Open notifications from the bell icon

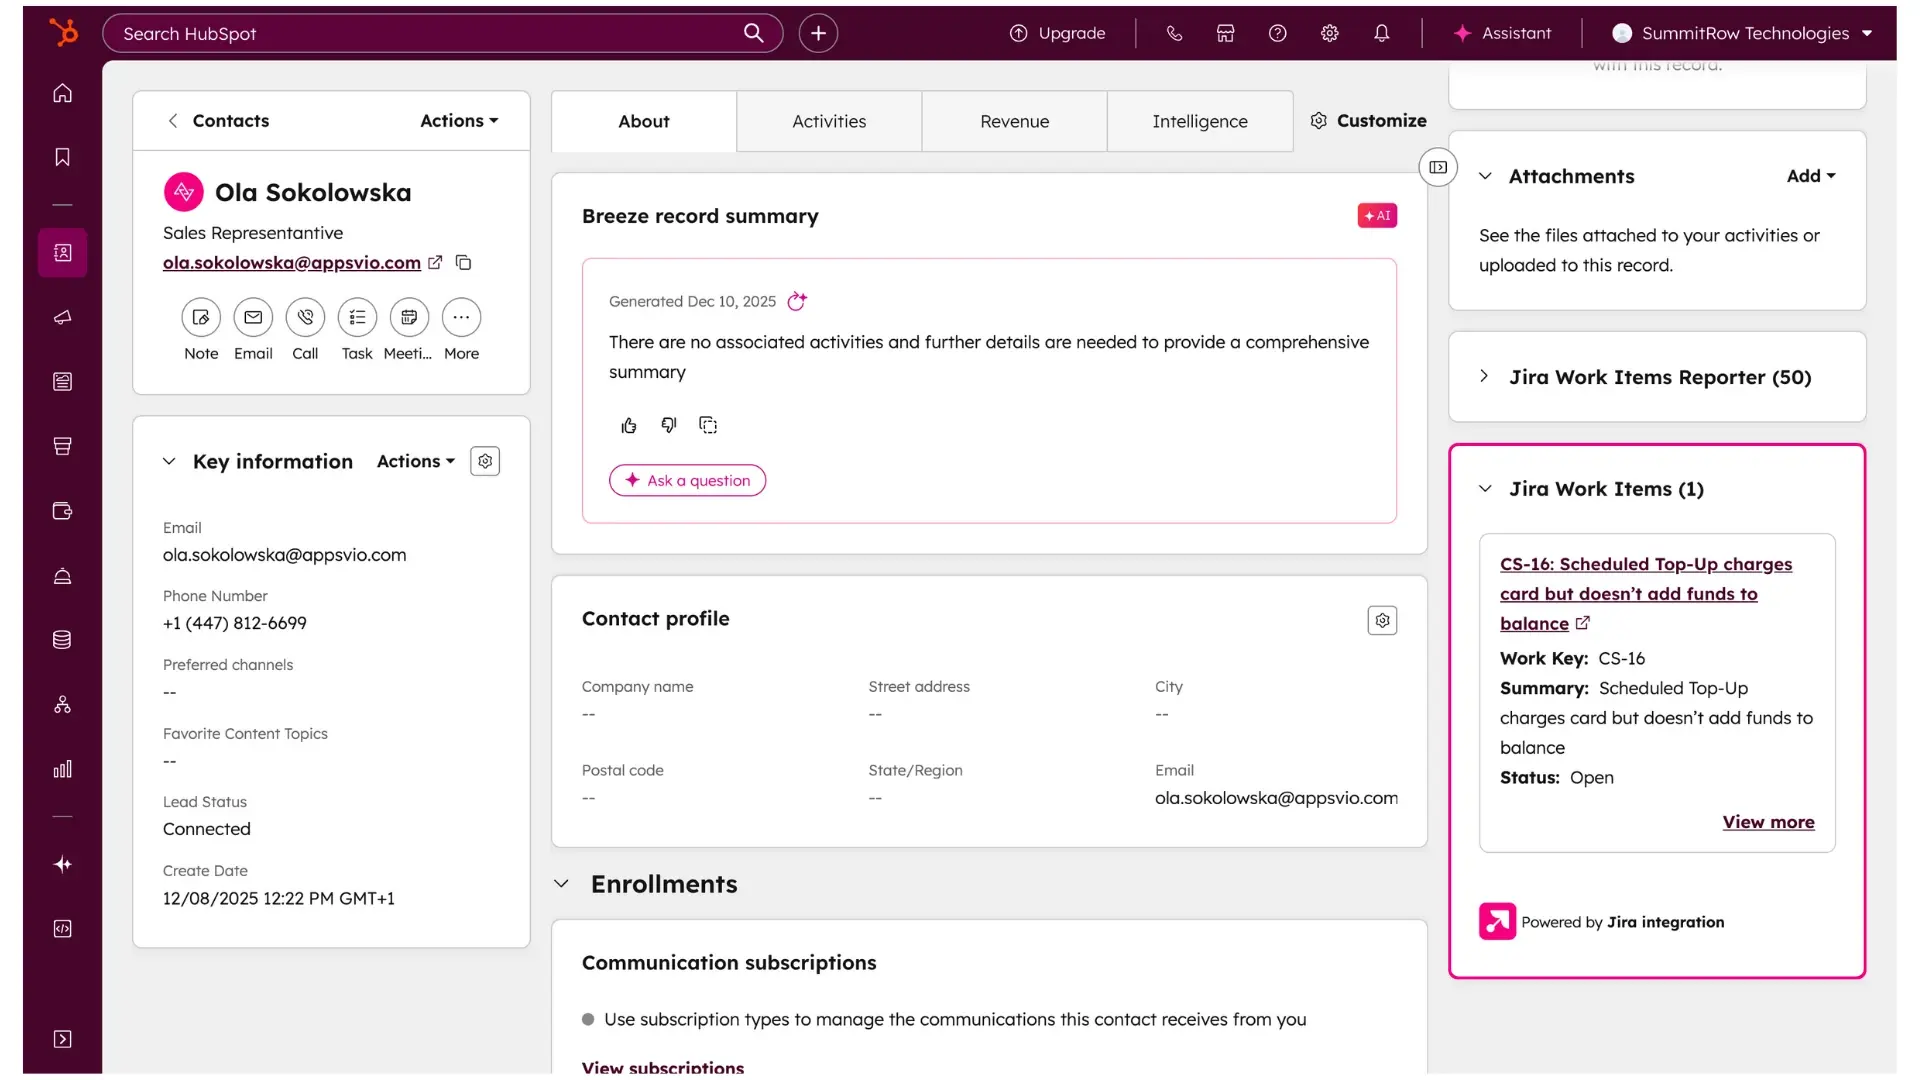(1381, 33)
